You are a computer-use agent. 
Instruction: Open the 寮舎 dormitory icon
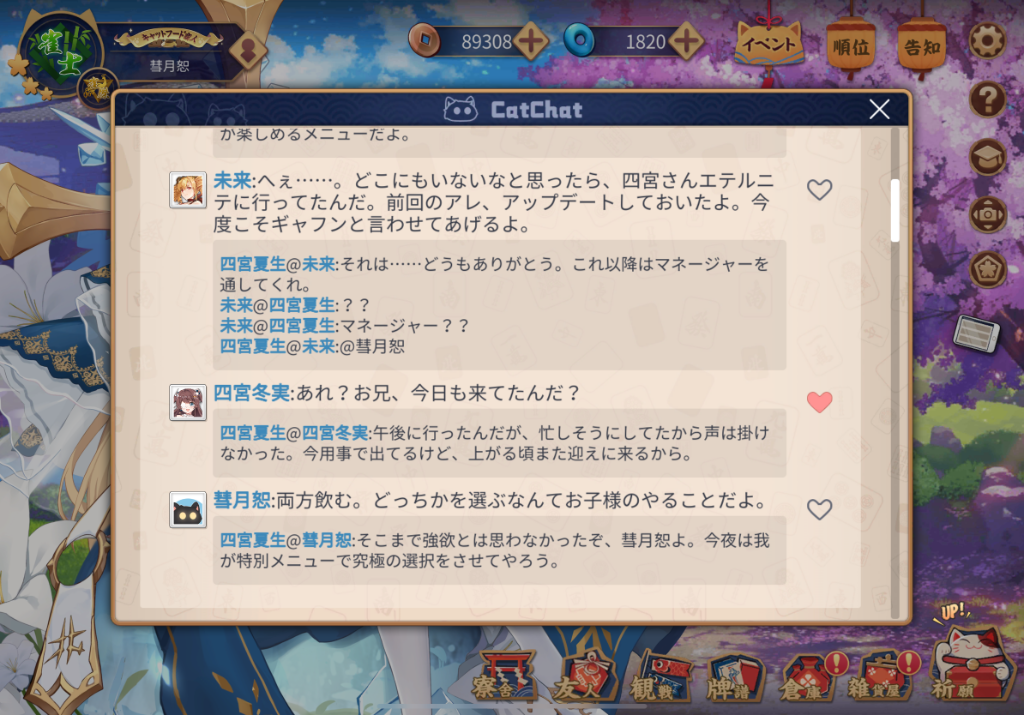coord(505,676)
